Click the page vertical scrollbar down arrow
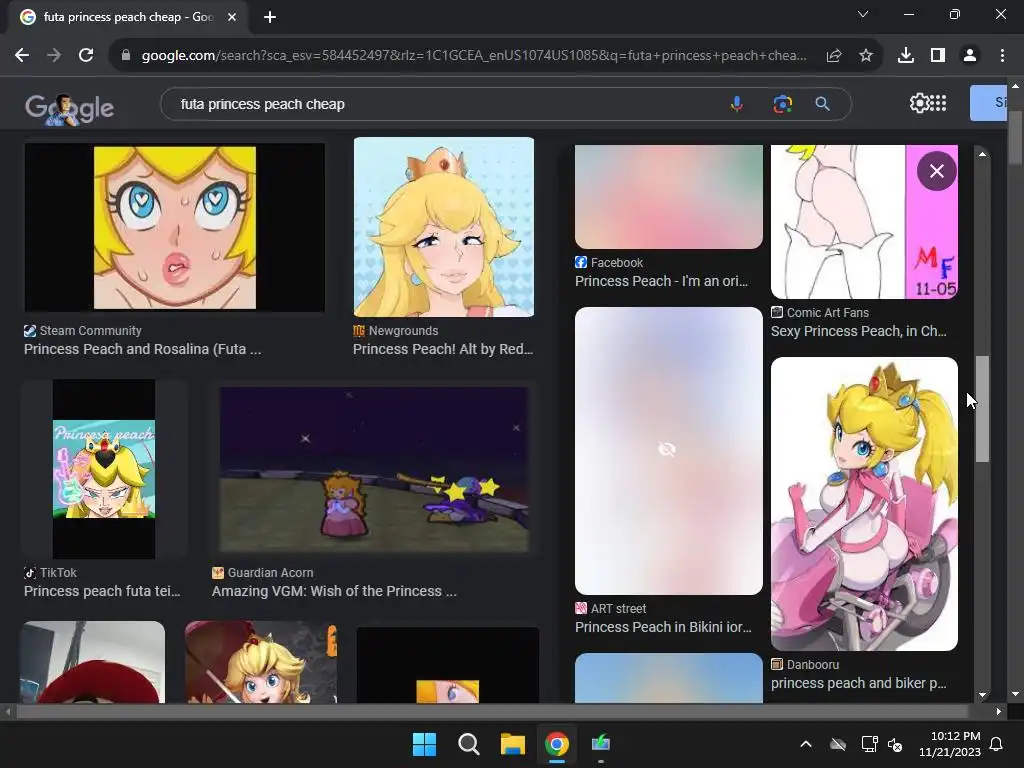This screenshot has height=768, width=1024. 1015,694
